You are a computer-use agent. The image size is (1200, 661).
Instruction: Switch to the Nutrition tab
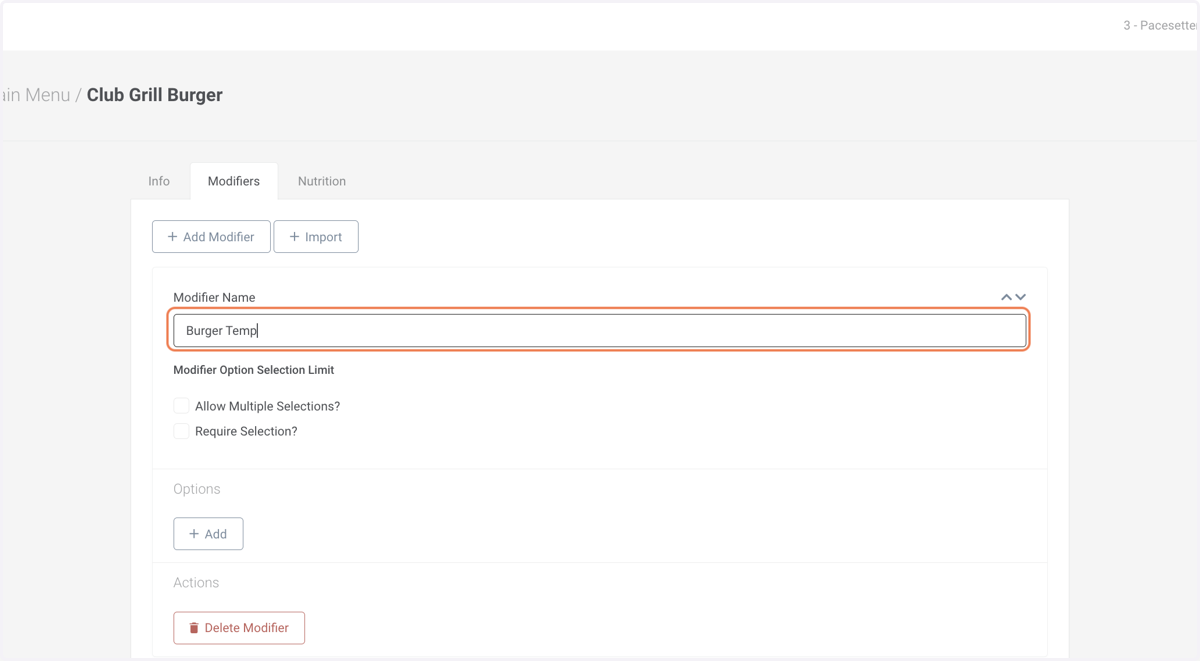pos(322,181)
